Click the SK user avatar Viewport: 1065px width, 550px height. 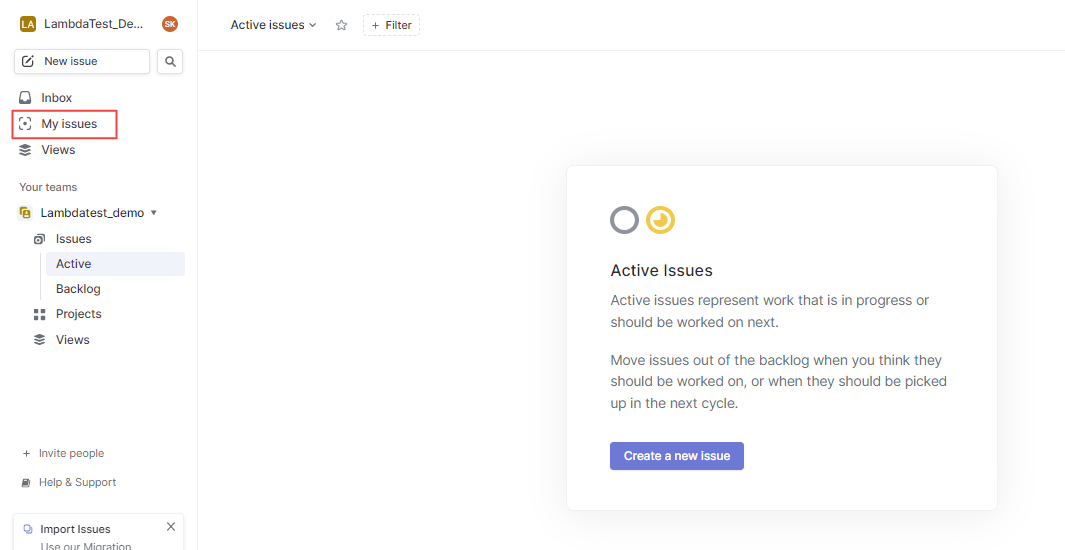170,24
